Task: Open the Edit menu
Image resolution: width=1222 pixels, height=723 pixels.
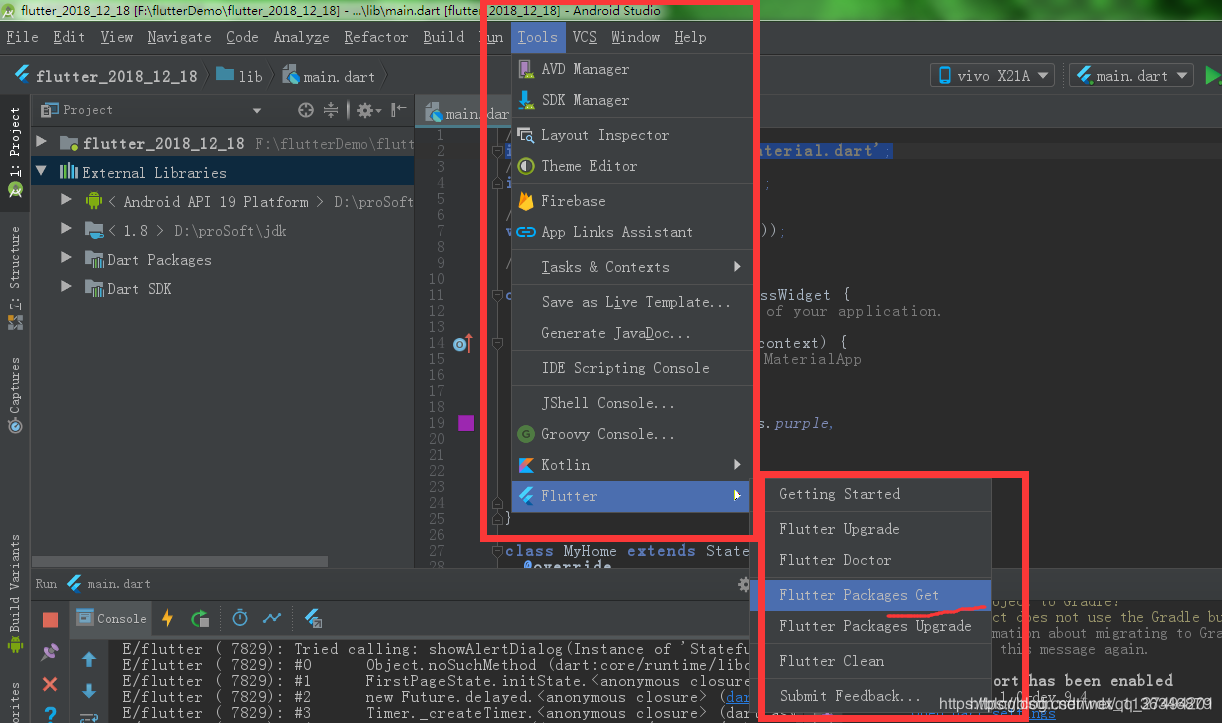Action: [x=69, y=37]
